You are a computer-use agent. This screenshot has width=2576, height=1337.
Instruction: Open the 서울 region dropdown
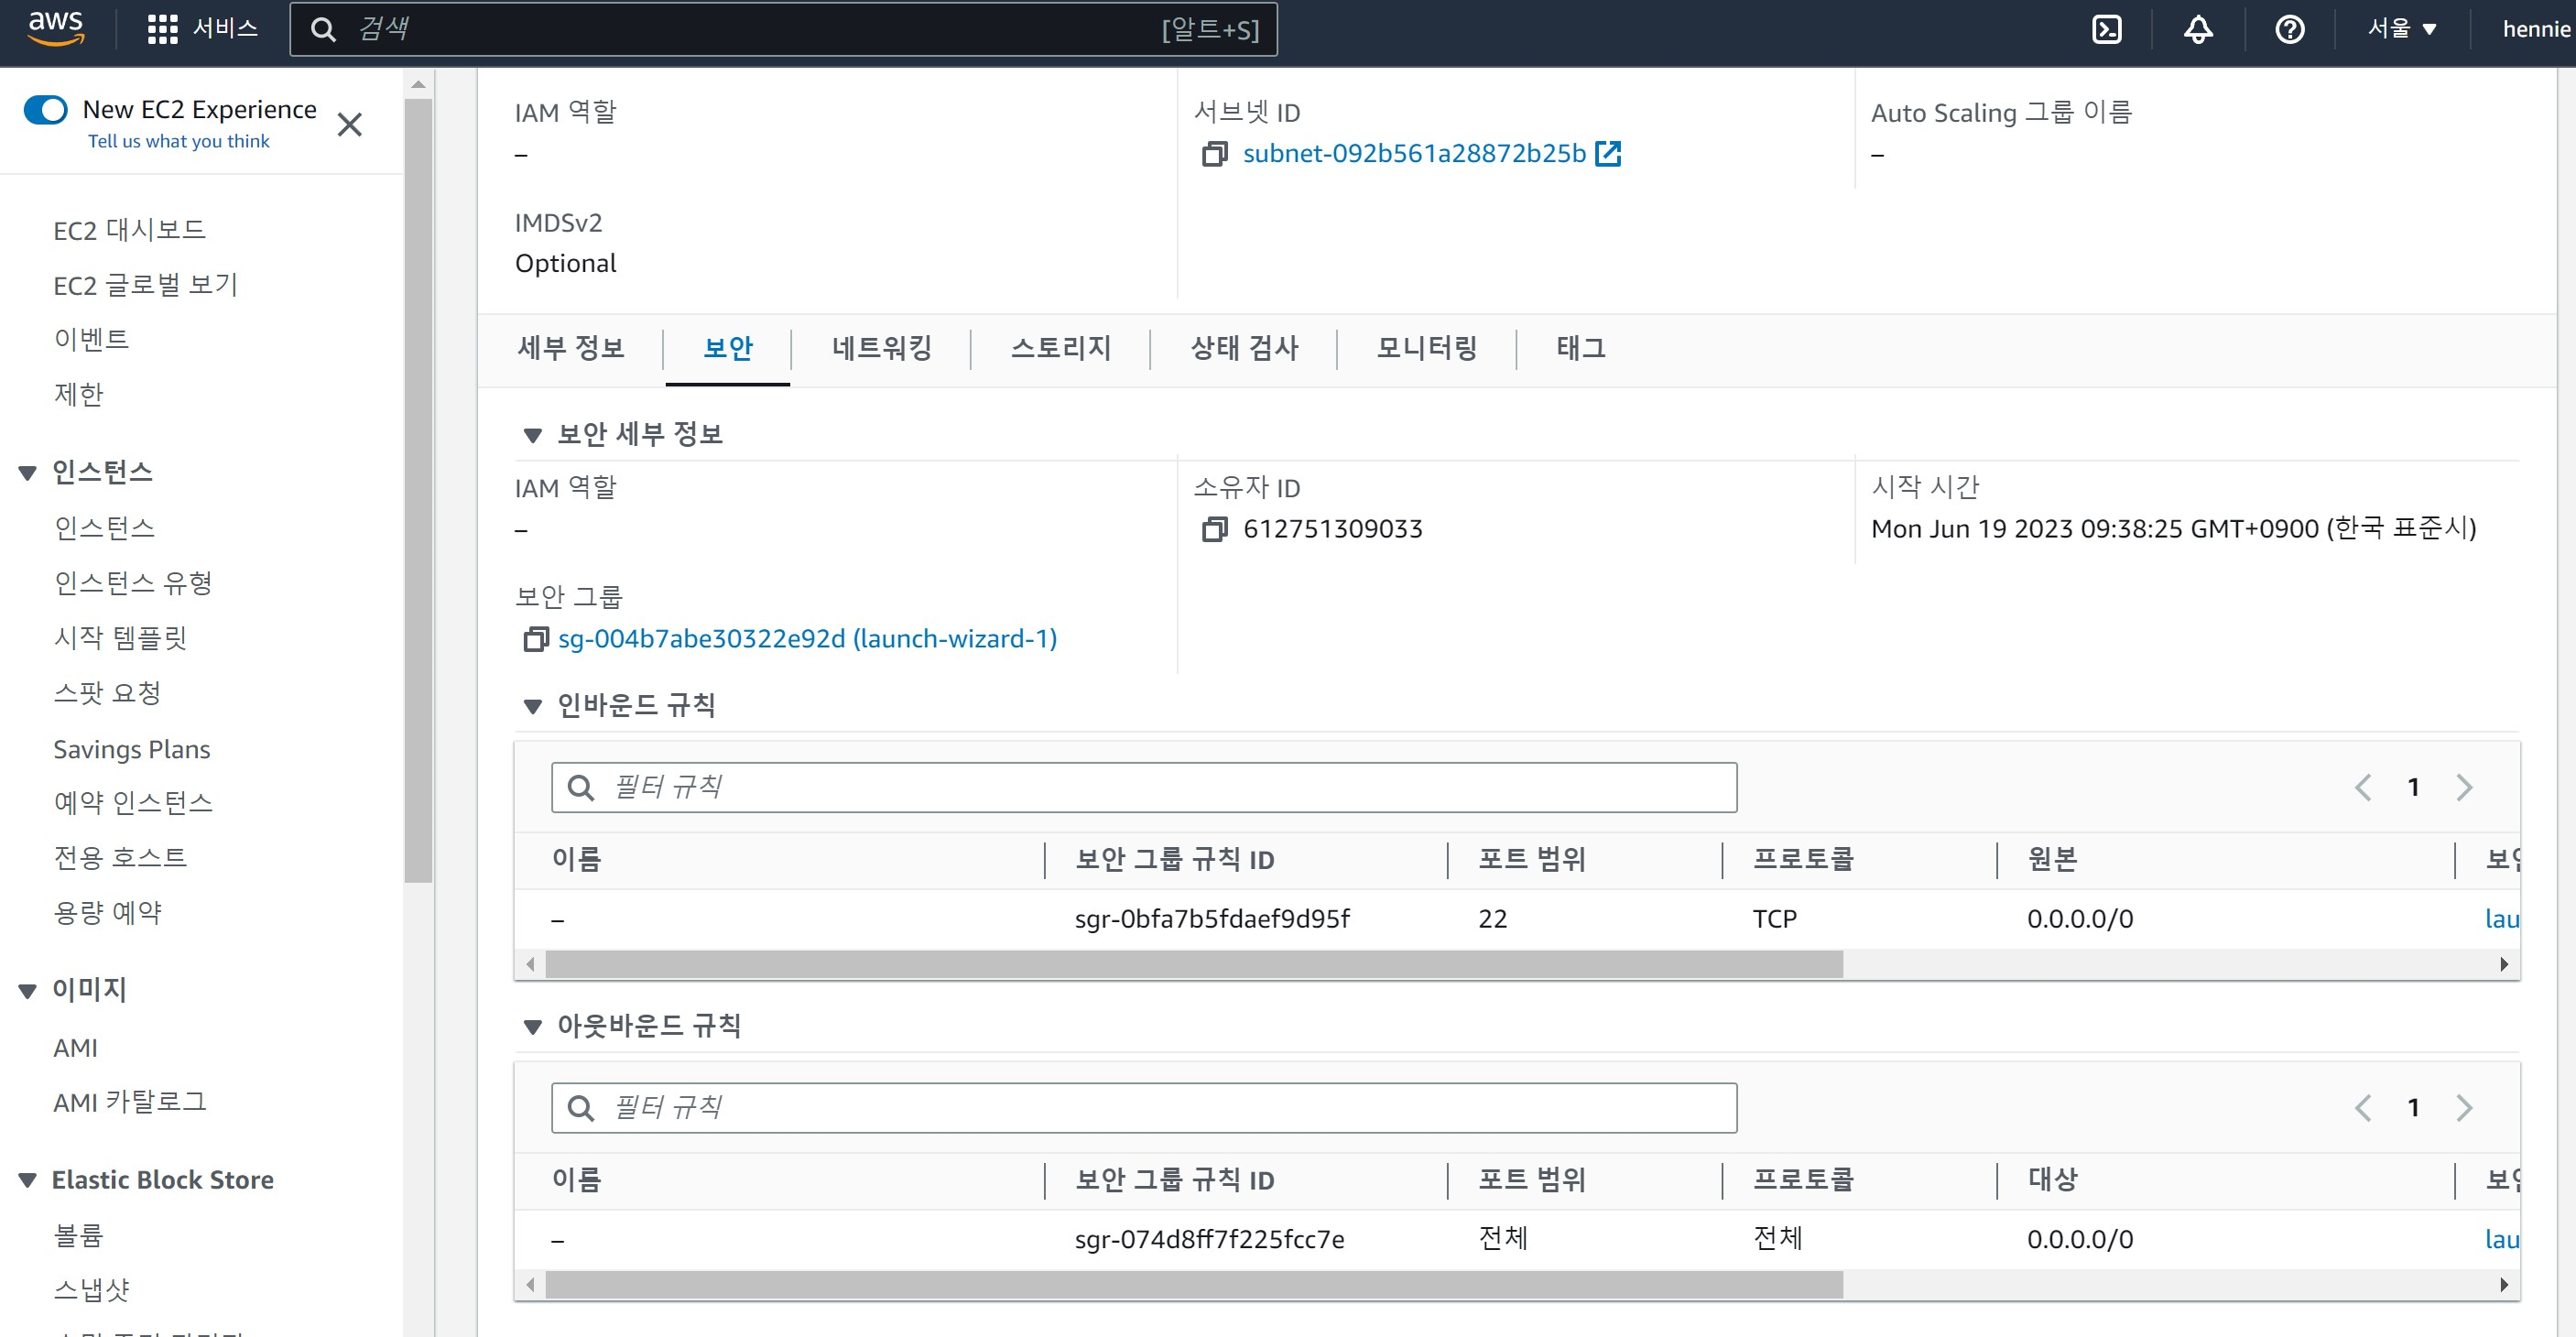pyautogui.click(x=2401, y=29)
